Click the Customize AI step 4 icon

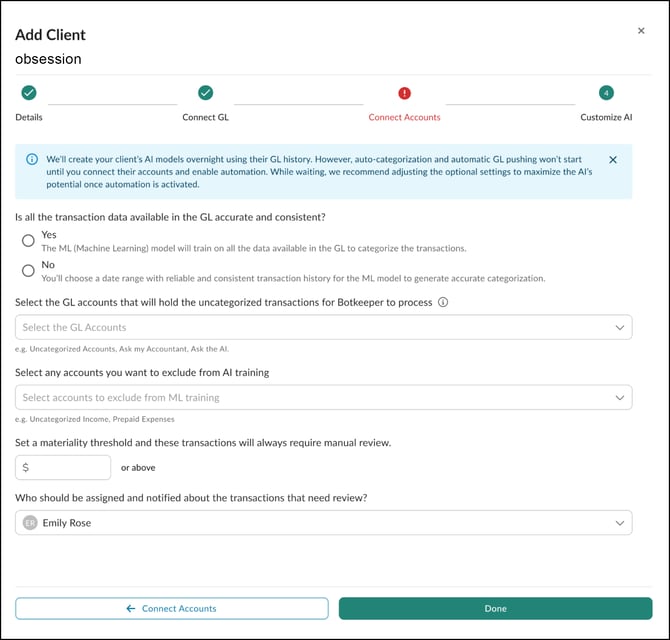[x=606, y=93]
